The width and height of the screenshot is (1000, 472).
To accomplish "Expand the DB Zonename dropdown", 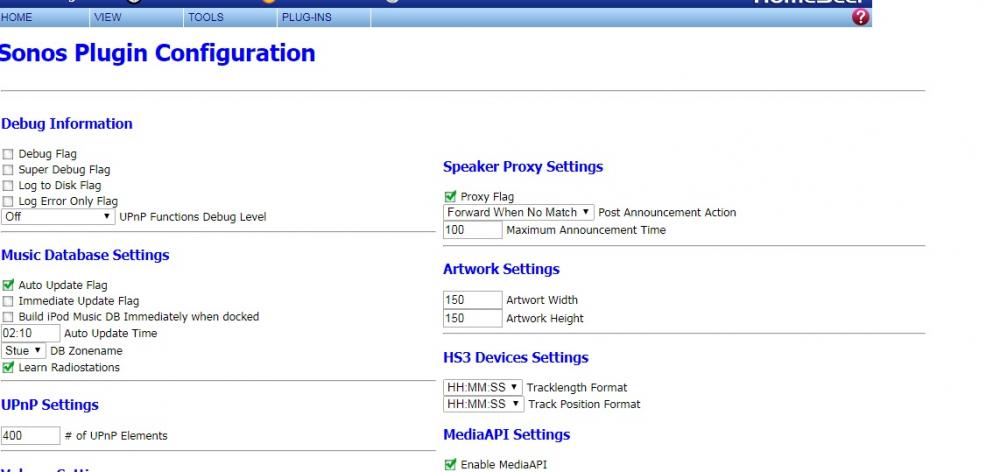I will point(24,351).
